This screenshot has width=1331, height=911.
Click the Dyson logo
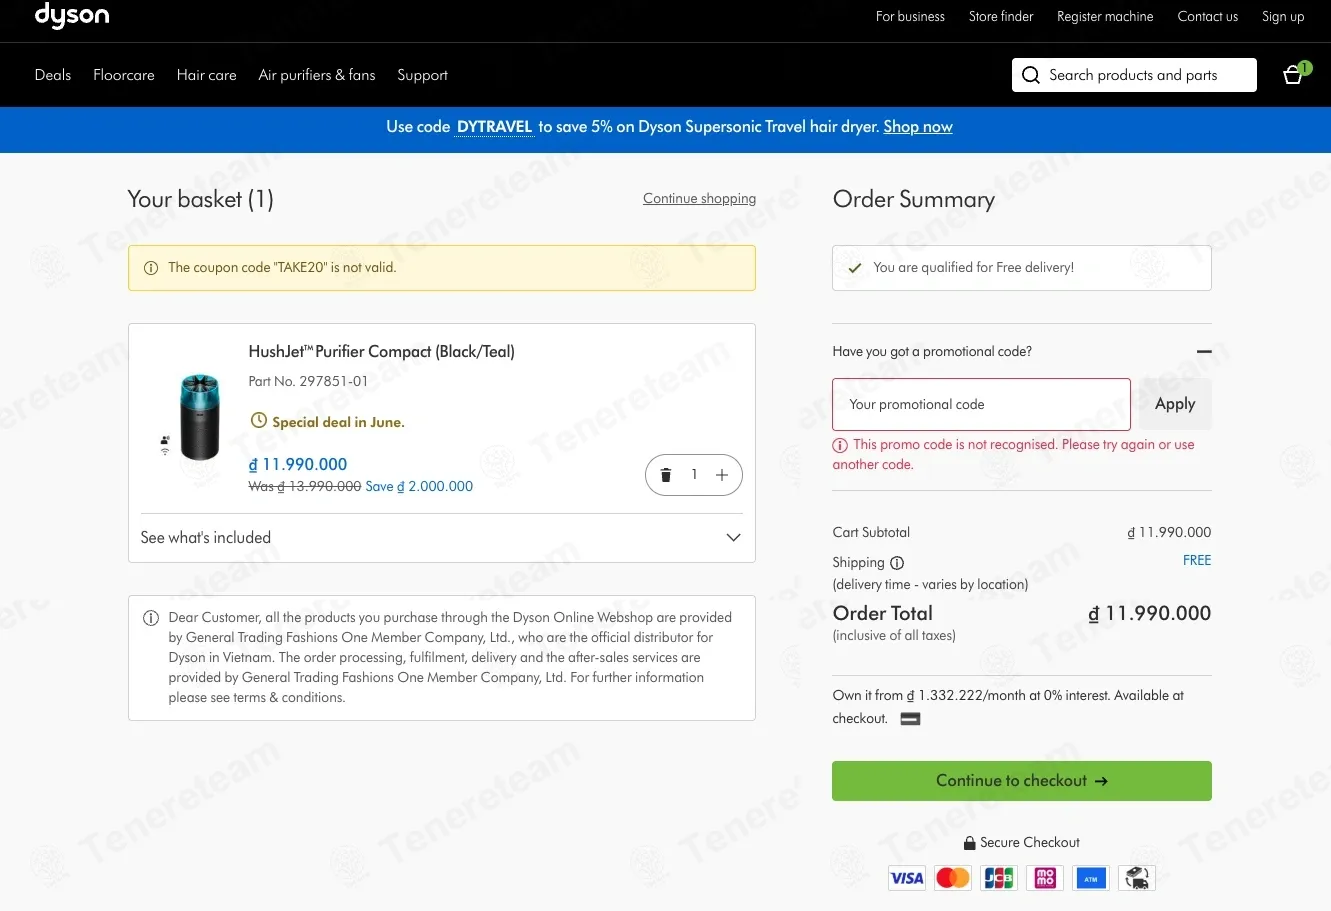point(72,15)
